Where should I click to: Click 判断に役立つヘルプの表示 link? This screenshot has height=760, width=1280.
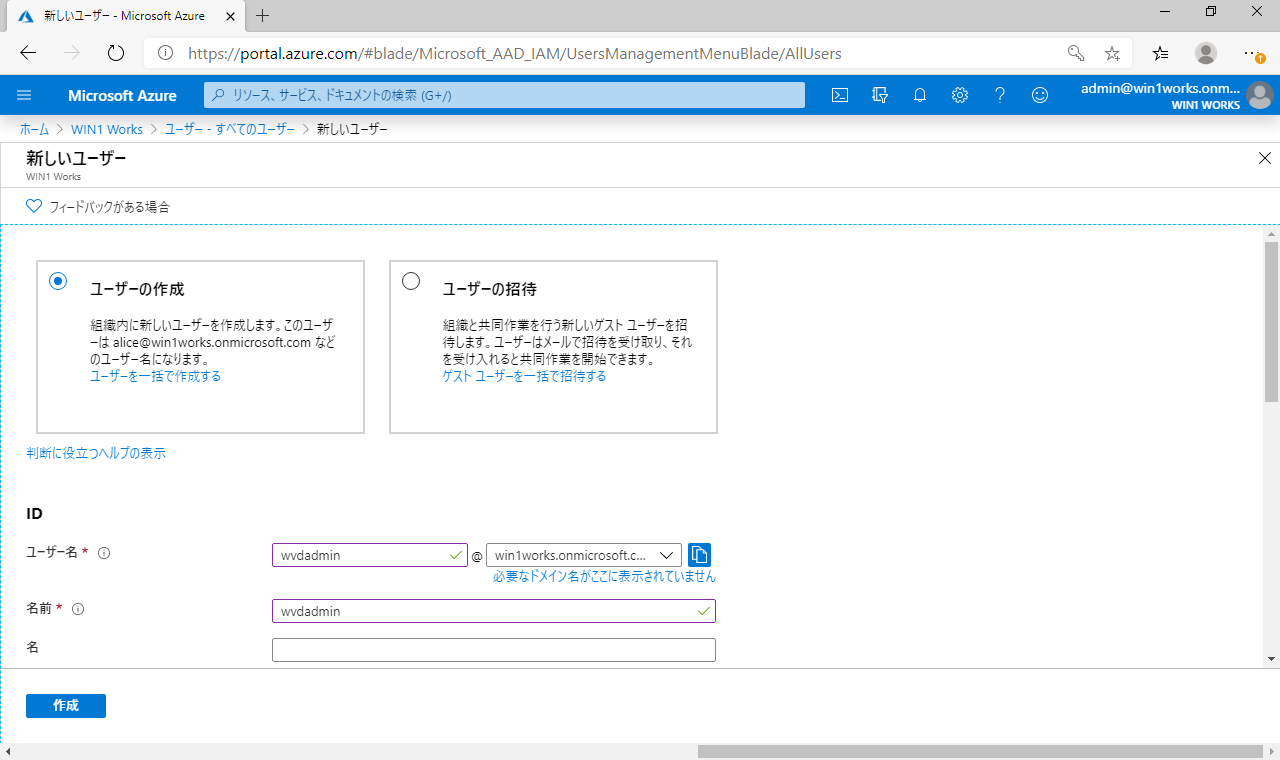pyautogui.click(x=96, y=453)
